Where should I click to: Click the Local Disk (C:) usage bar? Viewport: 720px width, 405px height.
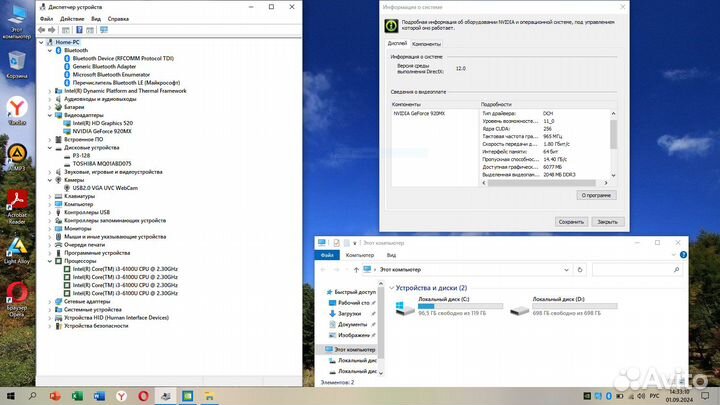coord(460,306)
